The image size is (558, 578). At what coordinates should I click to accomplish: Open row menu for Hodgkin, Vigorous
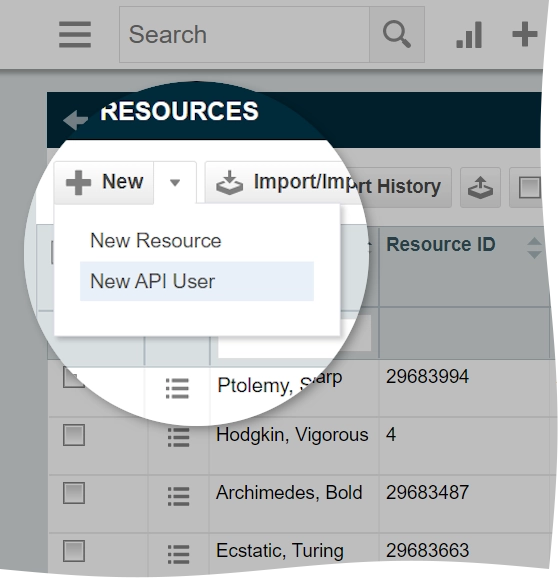coord(178,437)
